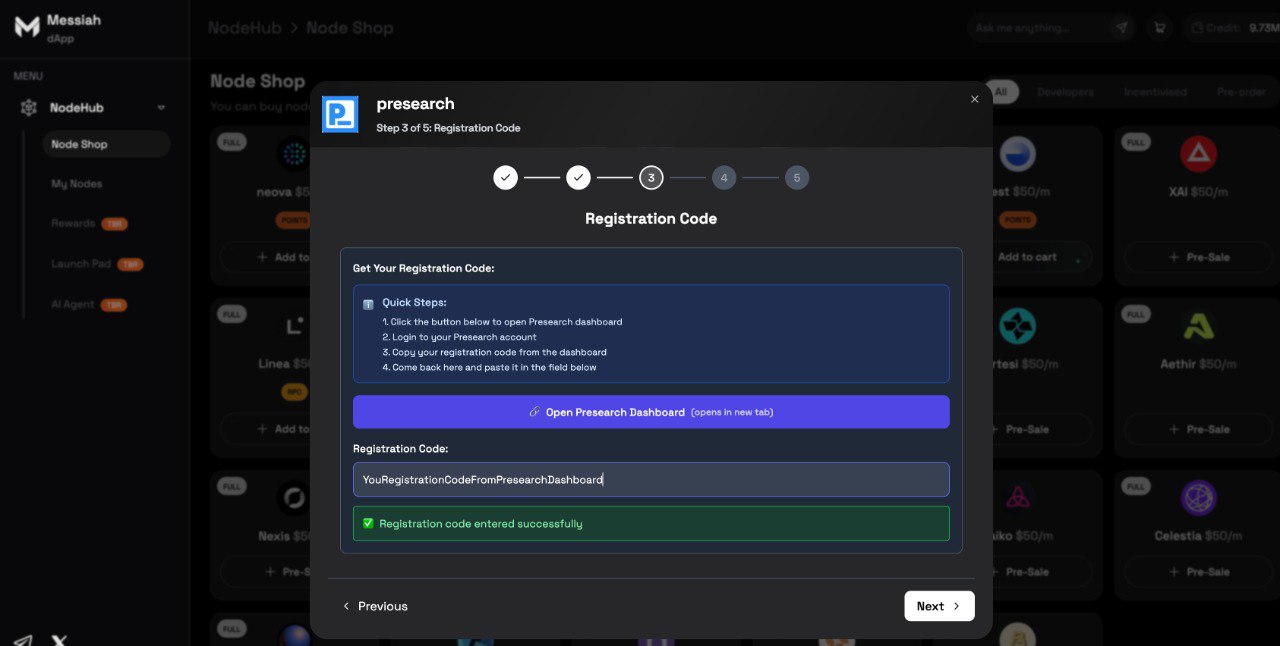Viewport: 1280px width, 646px height.
Task: Click the Cartesi node logo
Action: coord(1017,326)
